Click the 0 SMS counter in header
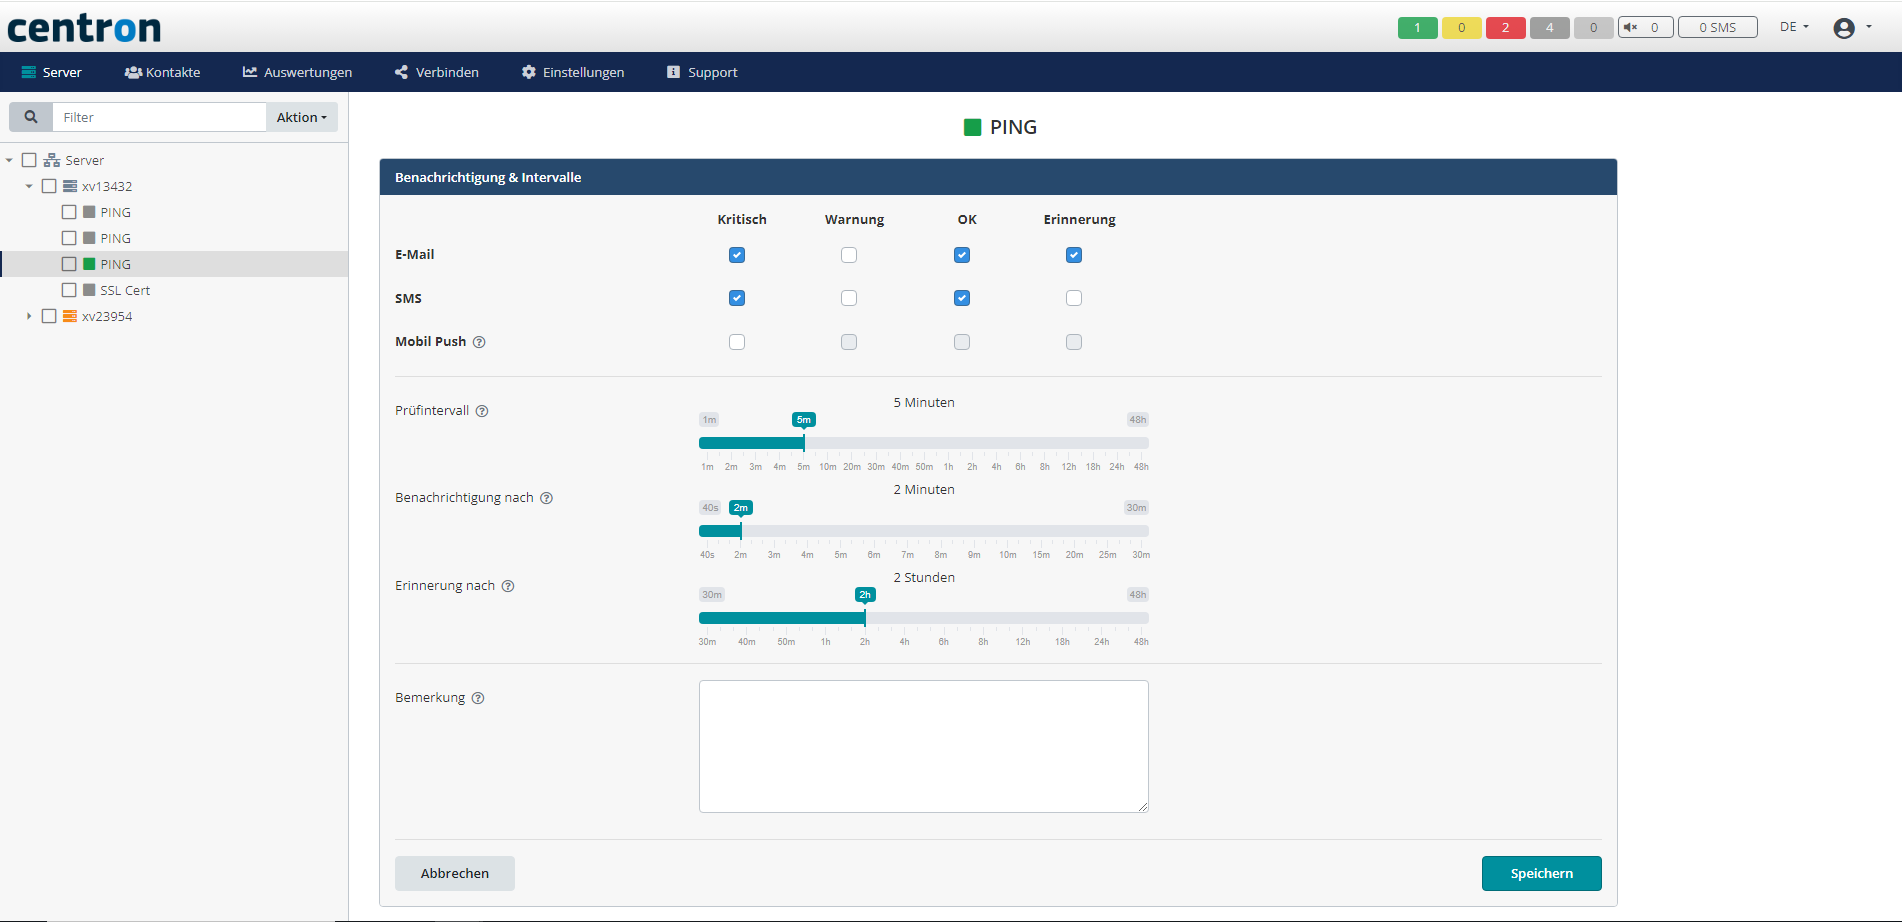The height and width of the screenshot is (922, 1902). click(1717, 27)
